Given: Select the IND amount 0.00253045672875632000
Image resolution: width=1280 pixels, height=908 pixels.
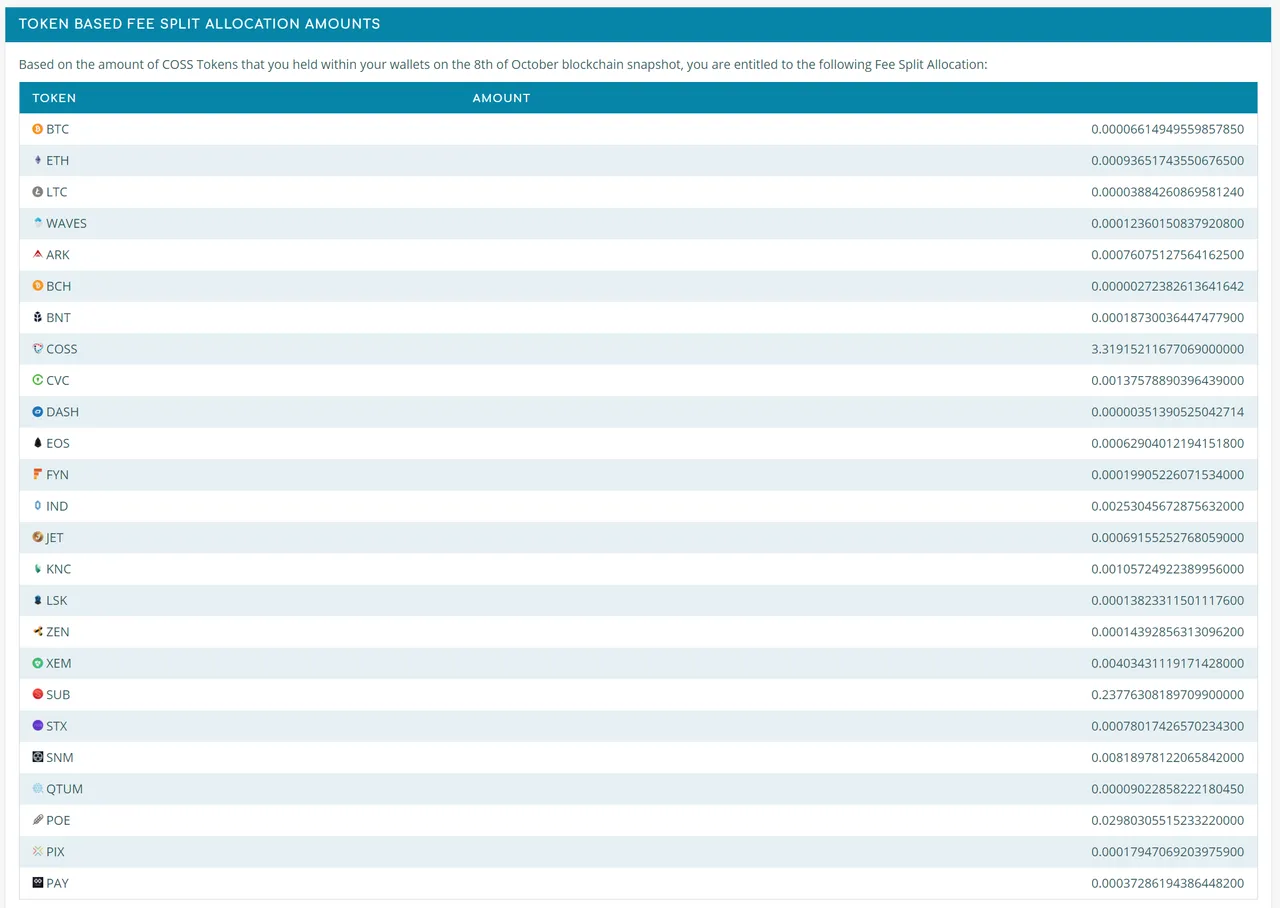Looking at the screenshot, I should pyautogui.click(x=1167, y=506).
